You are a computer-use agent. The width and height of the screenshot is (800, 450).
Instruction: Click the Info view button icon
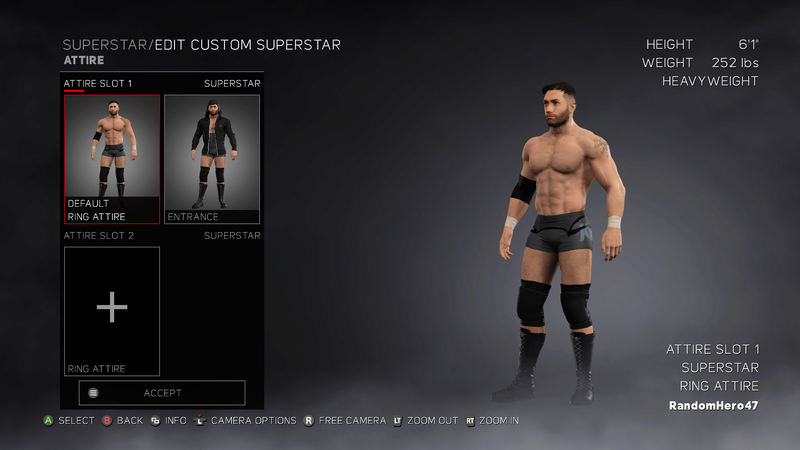point(155,420)
